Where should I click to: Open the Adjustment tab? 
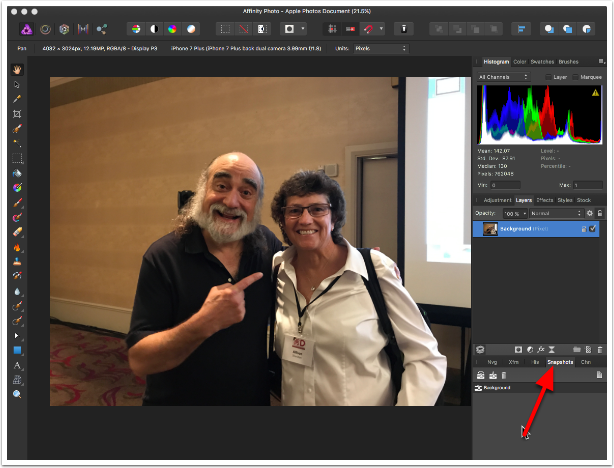pyautogui.click(x=495, y=200)
